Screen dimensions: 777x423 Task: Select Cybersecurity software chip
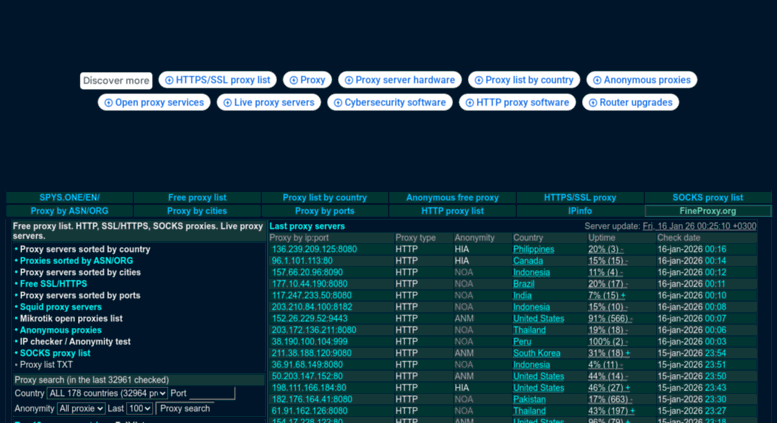389,103
